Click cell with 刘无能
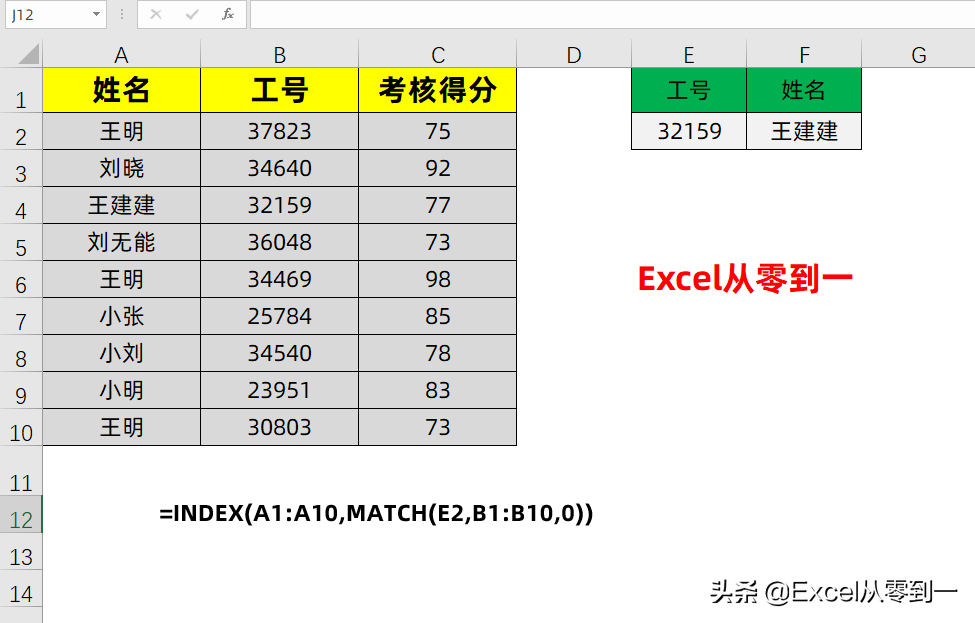975x623 pixels. (121, 242)
